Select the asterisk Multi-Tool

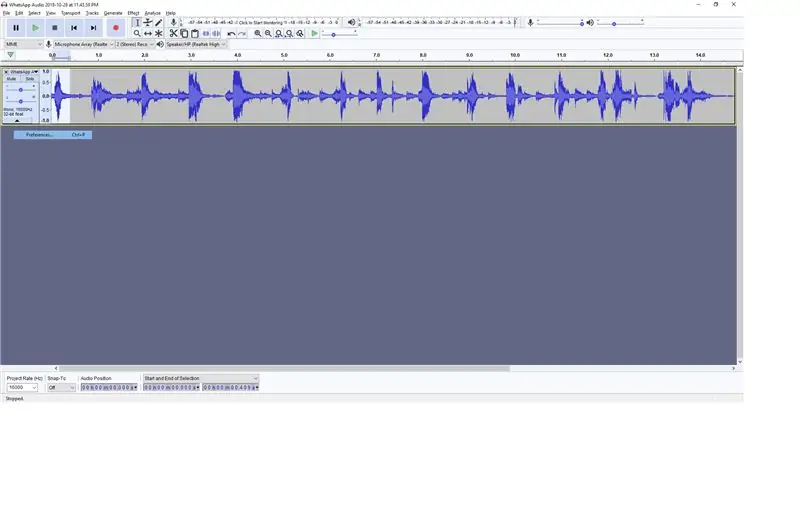click(158, 34)
